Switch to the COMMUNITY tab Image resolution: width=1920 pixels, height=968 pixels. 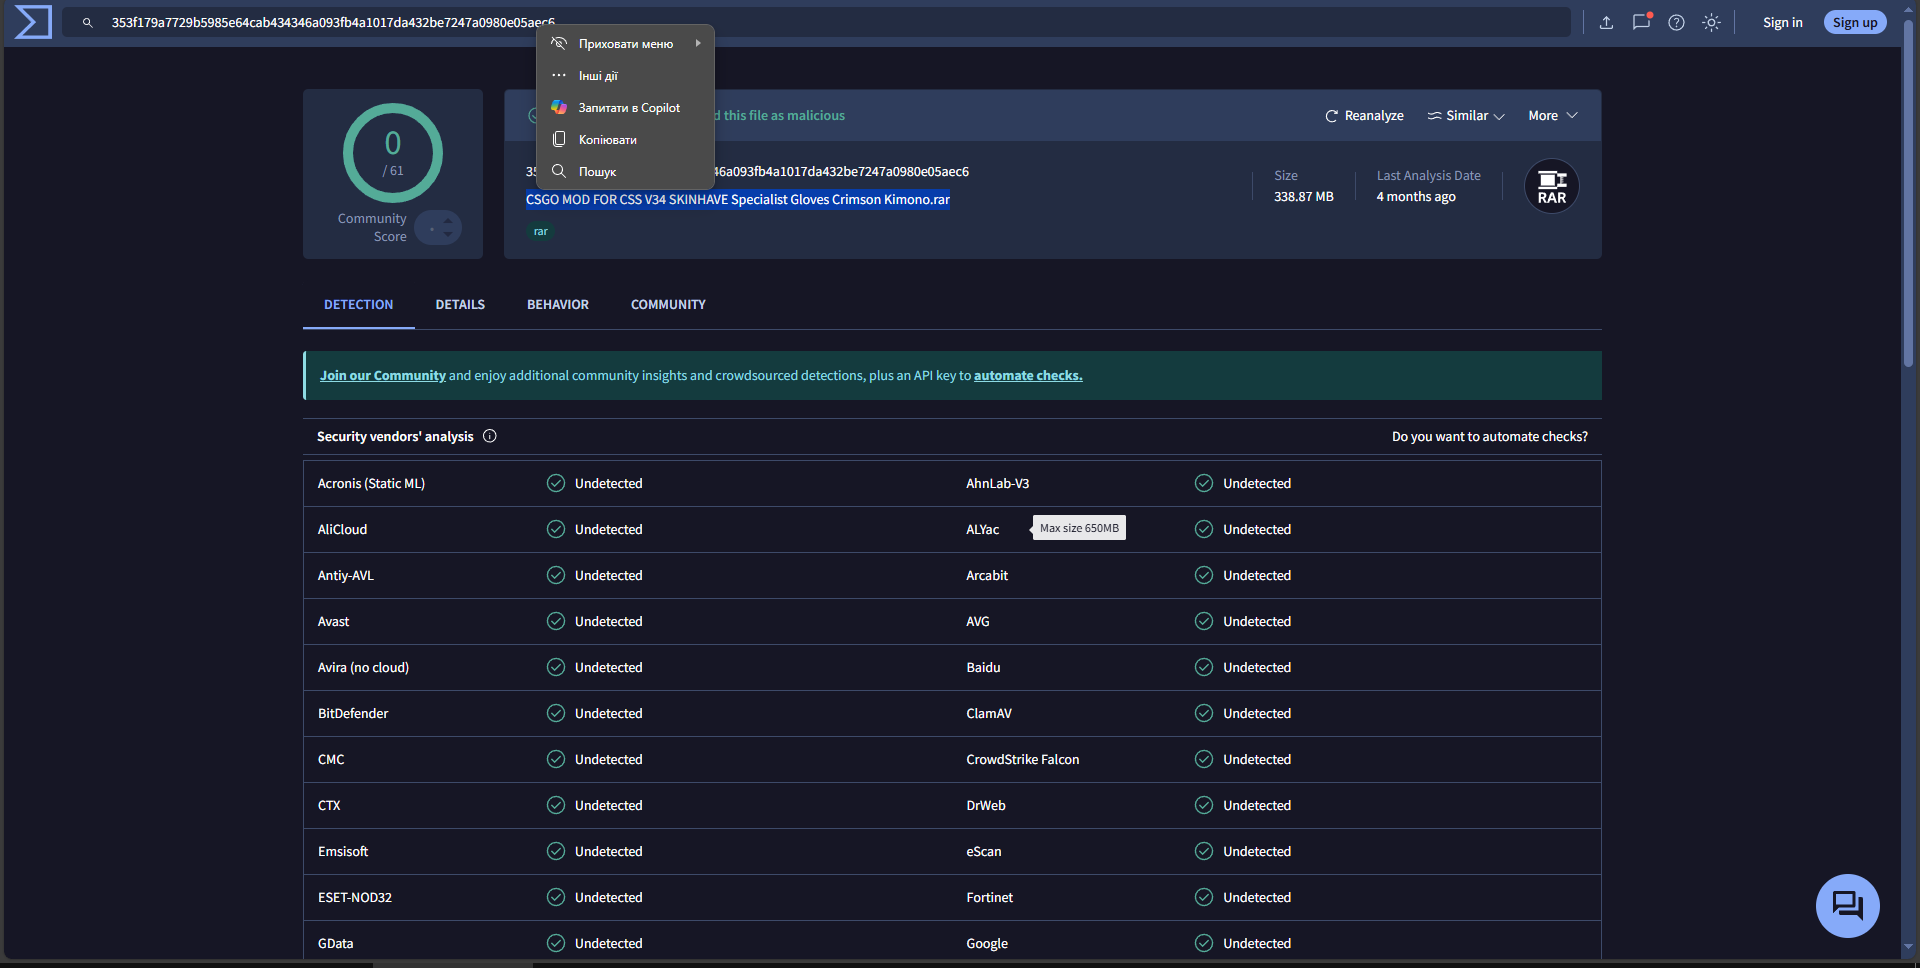click(668, 305)
